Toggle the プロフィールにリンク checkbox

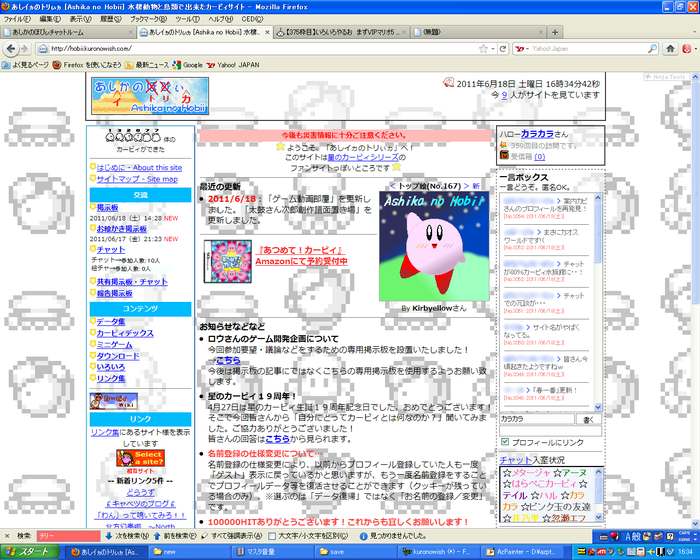tap(505, 442)
